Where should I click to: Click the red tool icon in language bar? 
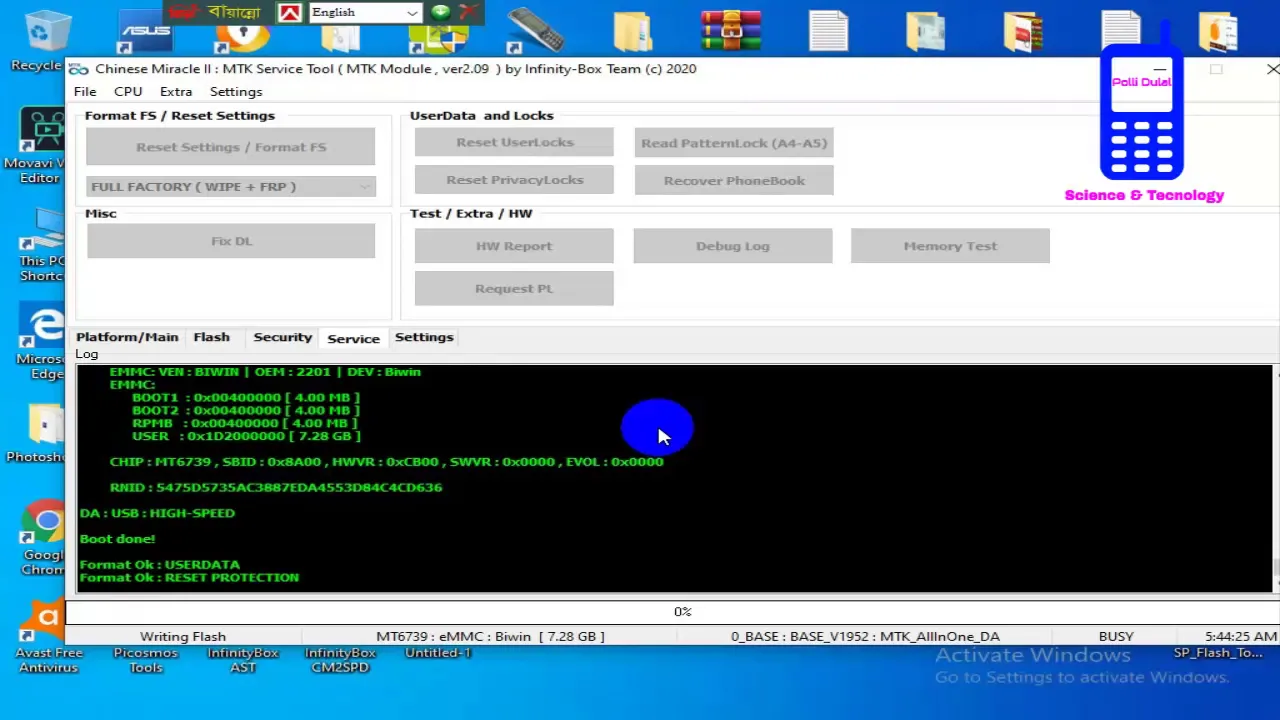coord(466,12)
